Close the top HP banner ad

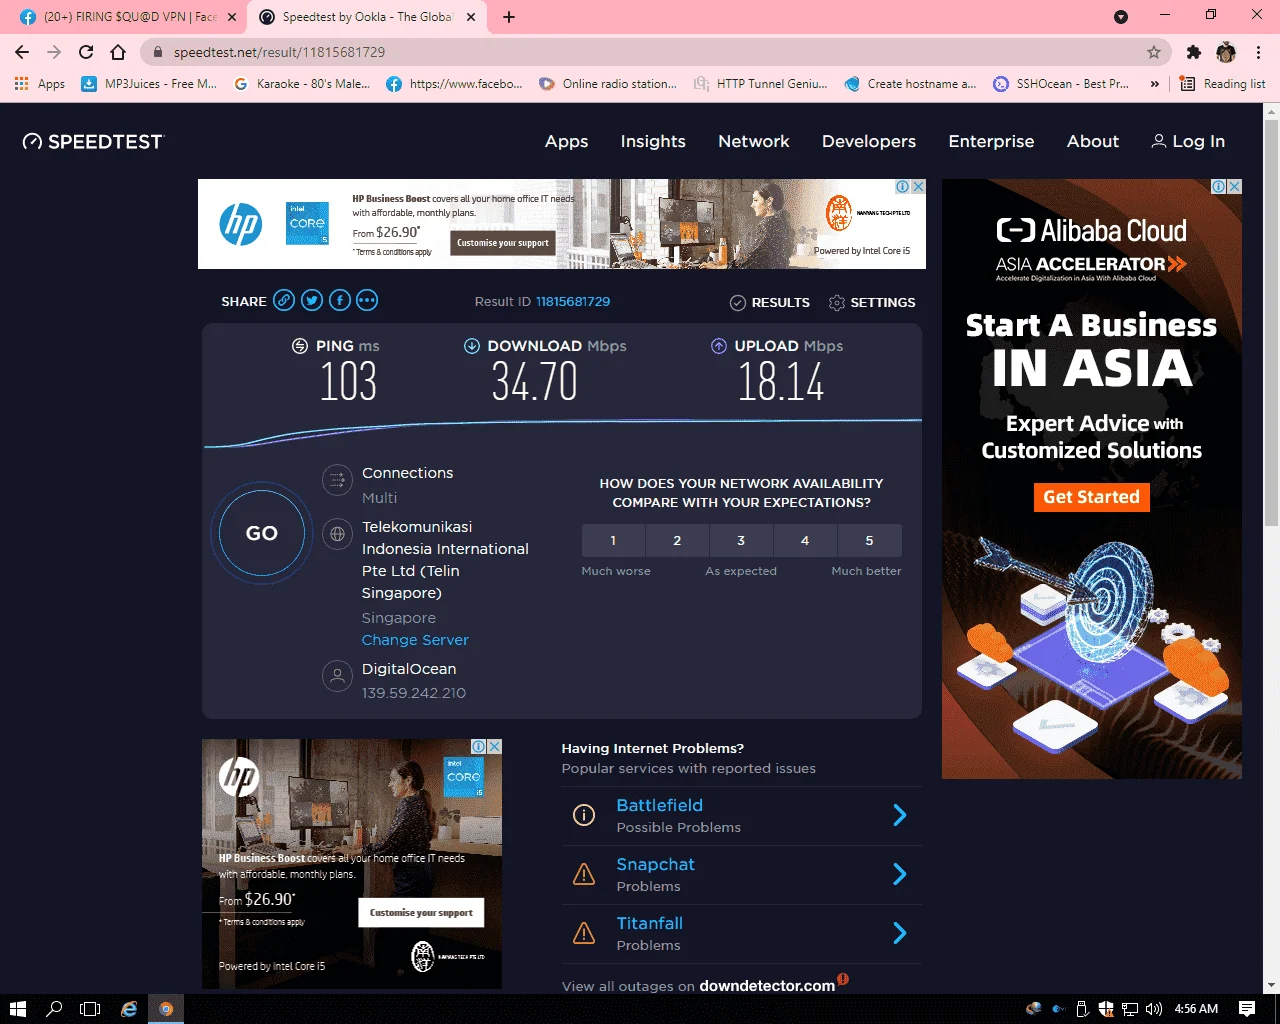[918, 187]
